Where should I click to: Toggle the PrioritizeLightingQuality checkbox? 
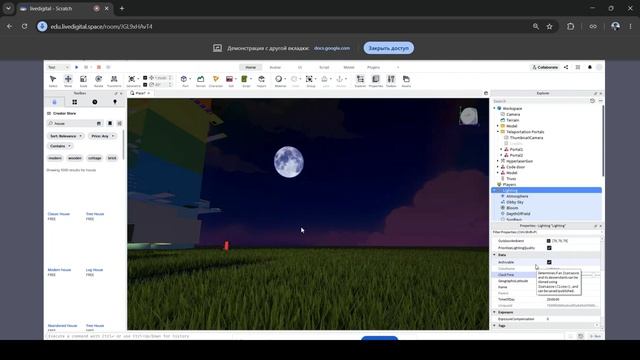pyautogui.click(x=549, y=248)
